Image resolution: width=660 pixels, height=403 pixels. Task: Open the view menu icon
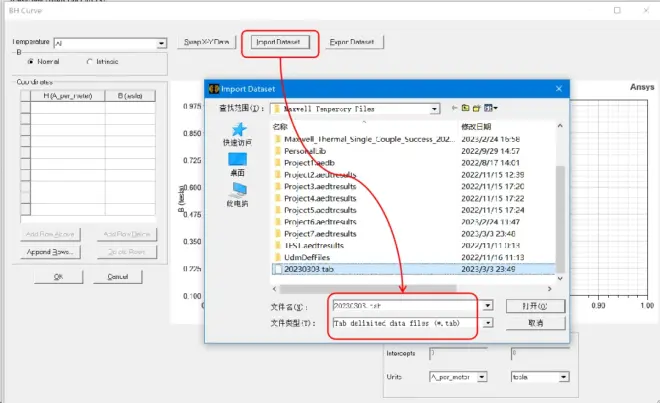click(490, 108)
